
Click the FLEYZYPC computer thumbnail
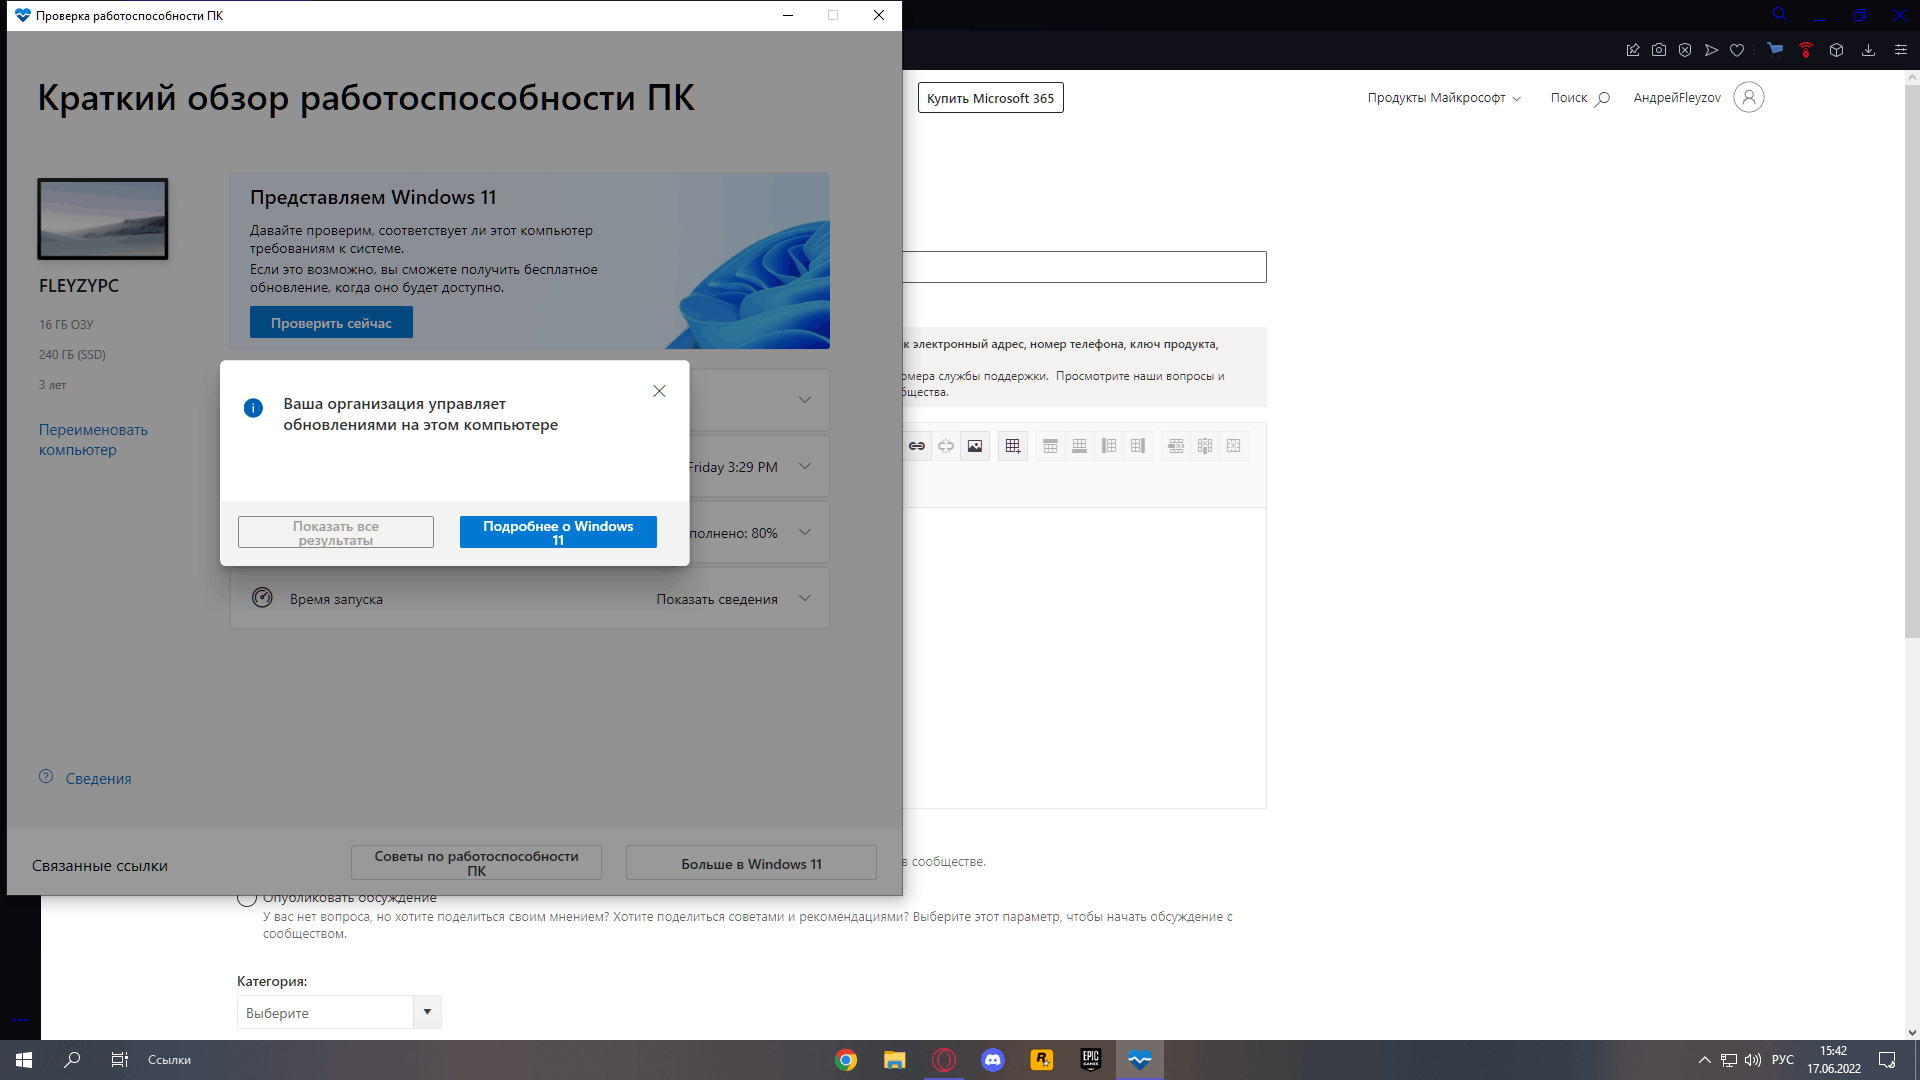pyautogui.click(x=103, y=219)
